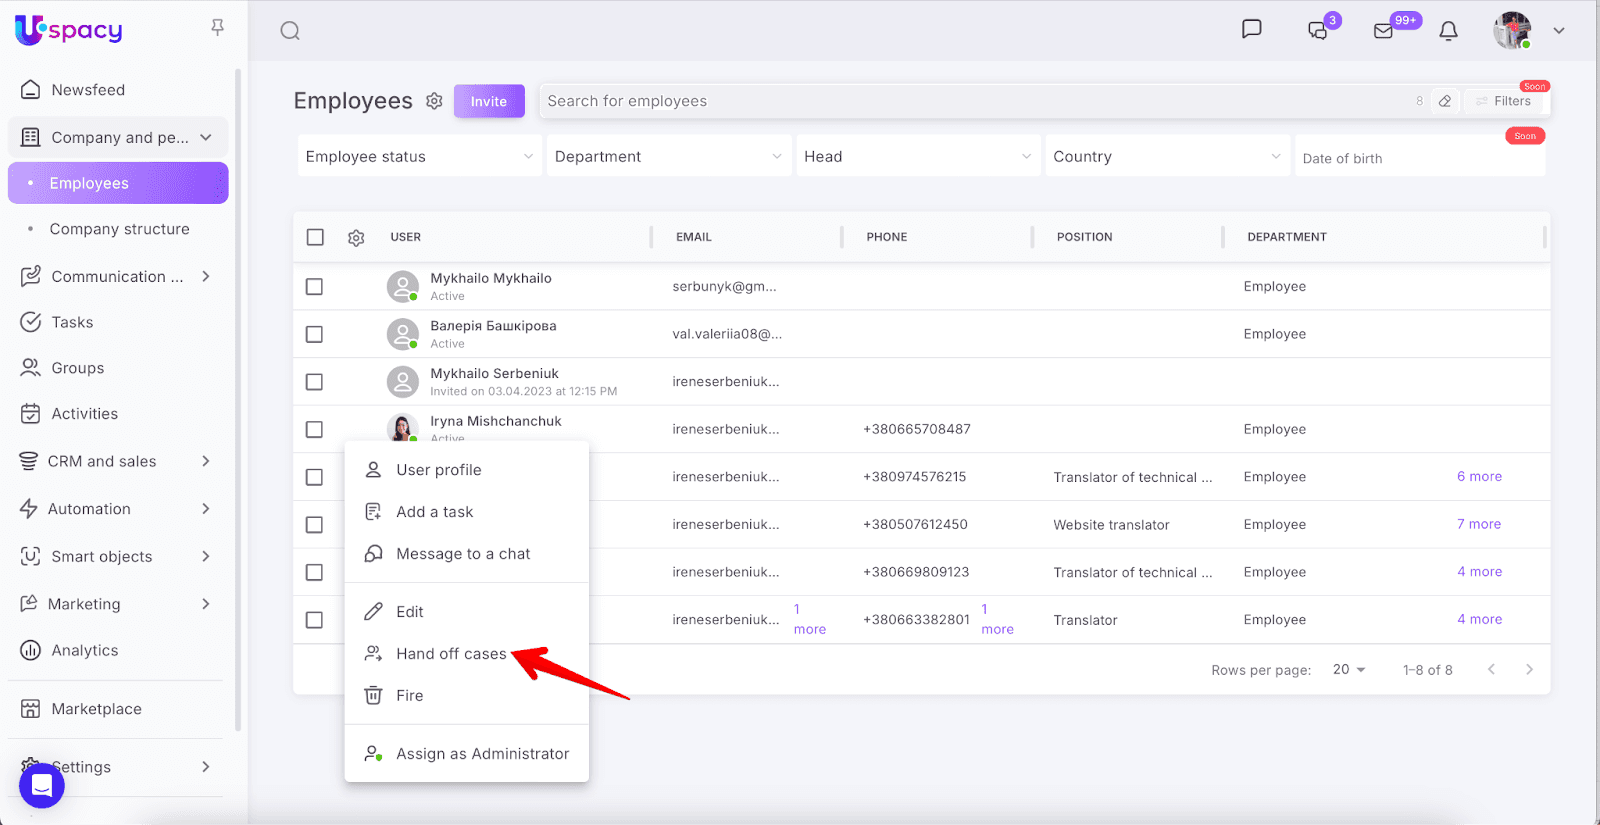Focus the Search for employees field
Screen dimensions: 1600x825
975,101
